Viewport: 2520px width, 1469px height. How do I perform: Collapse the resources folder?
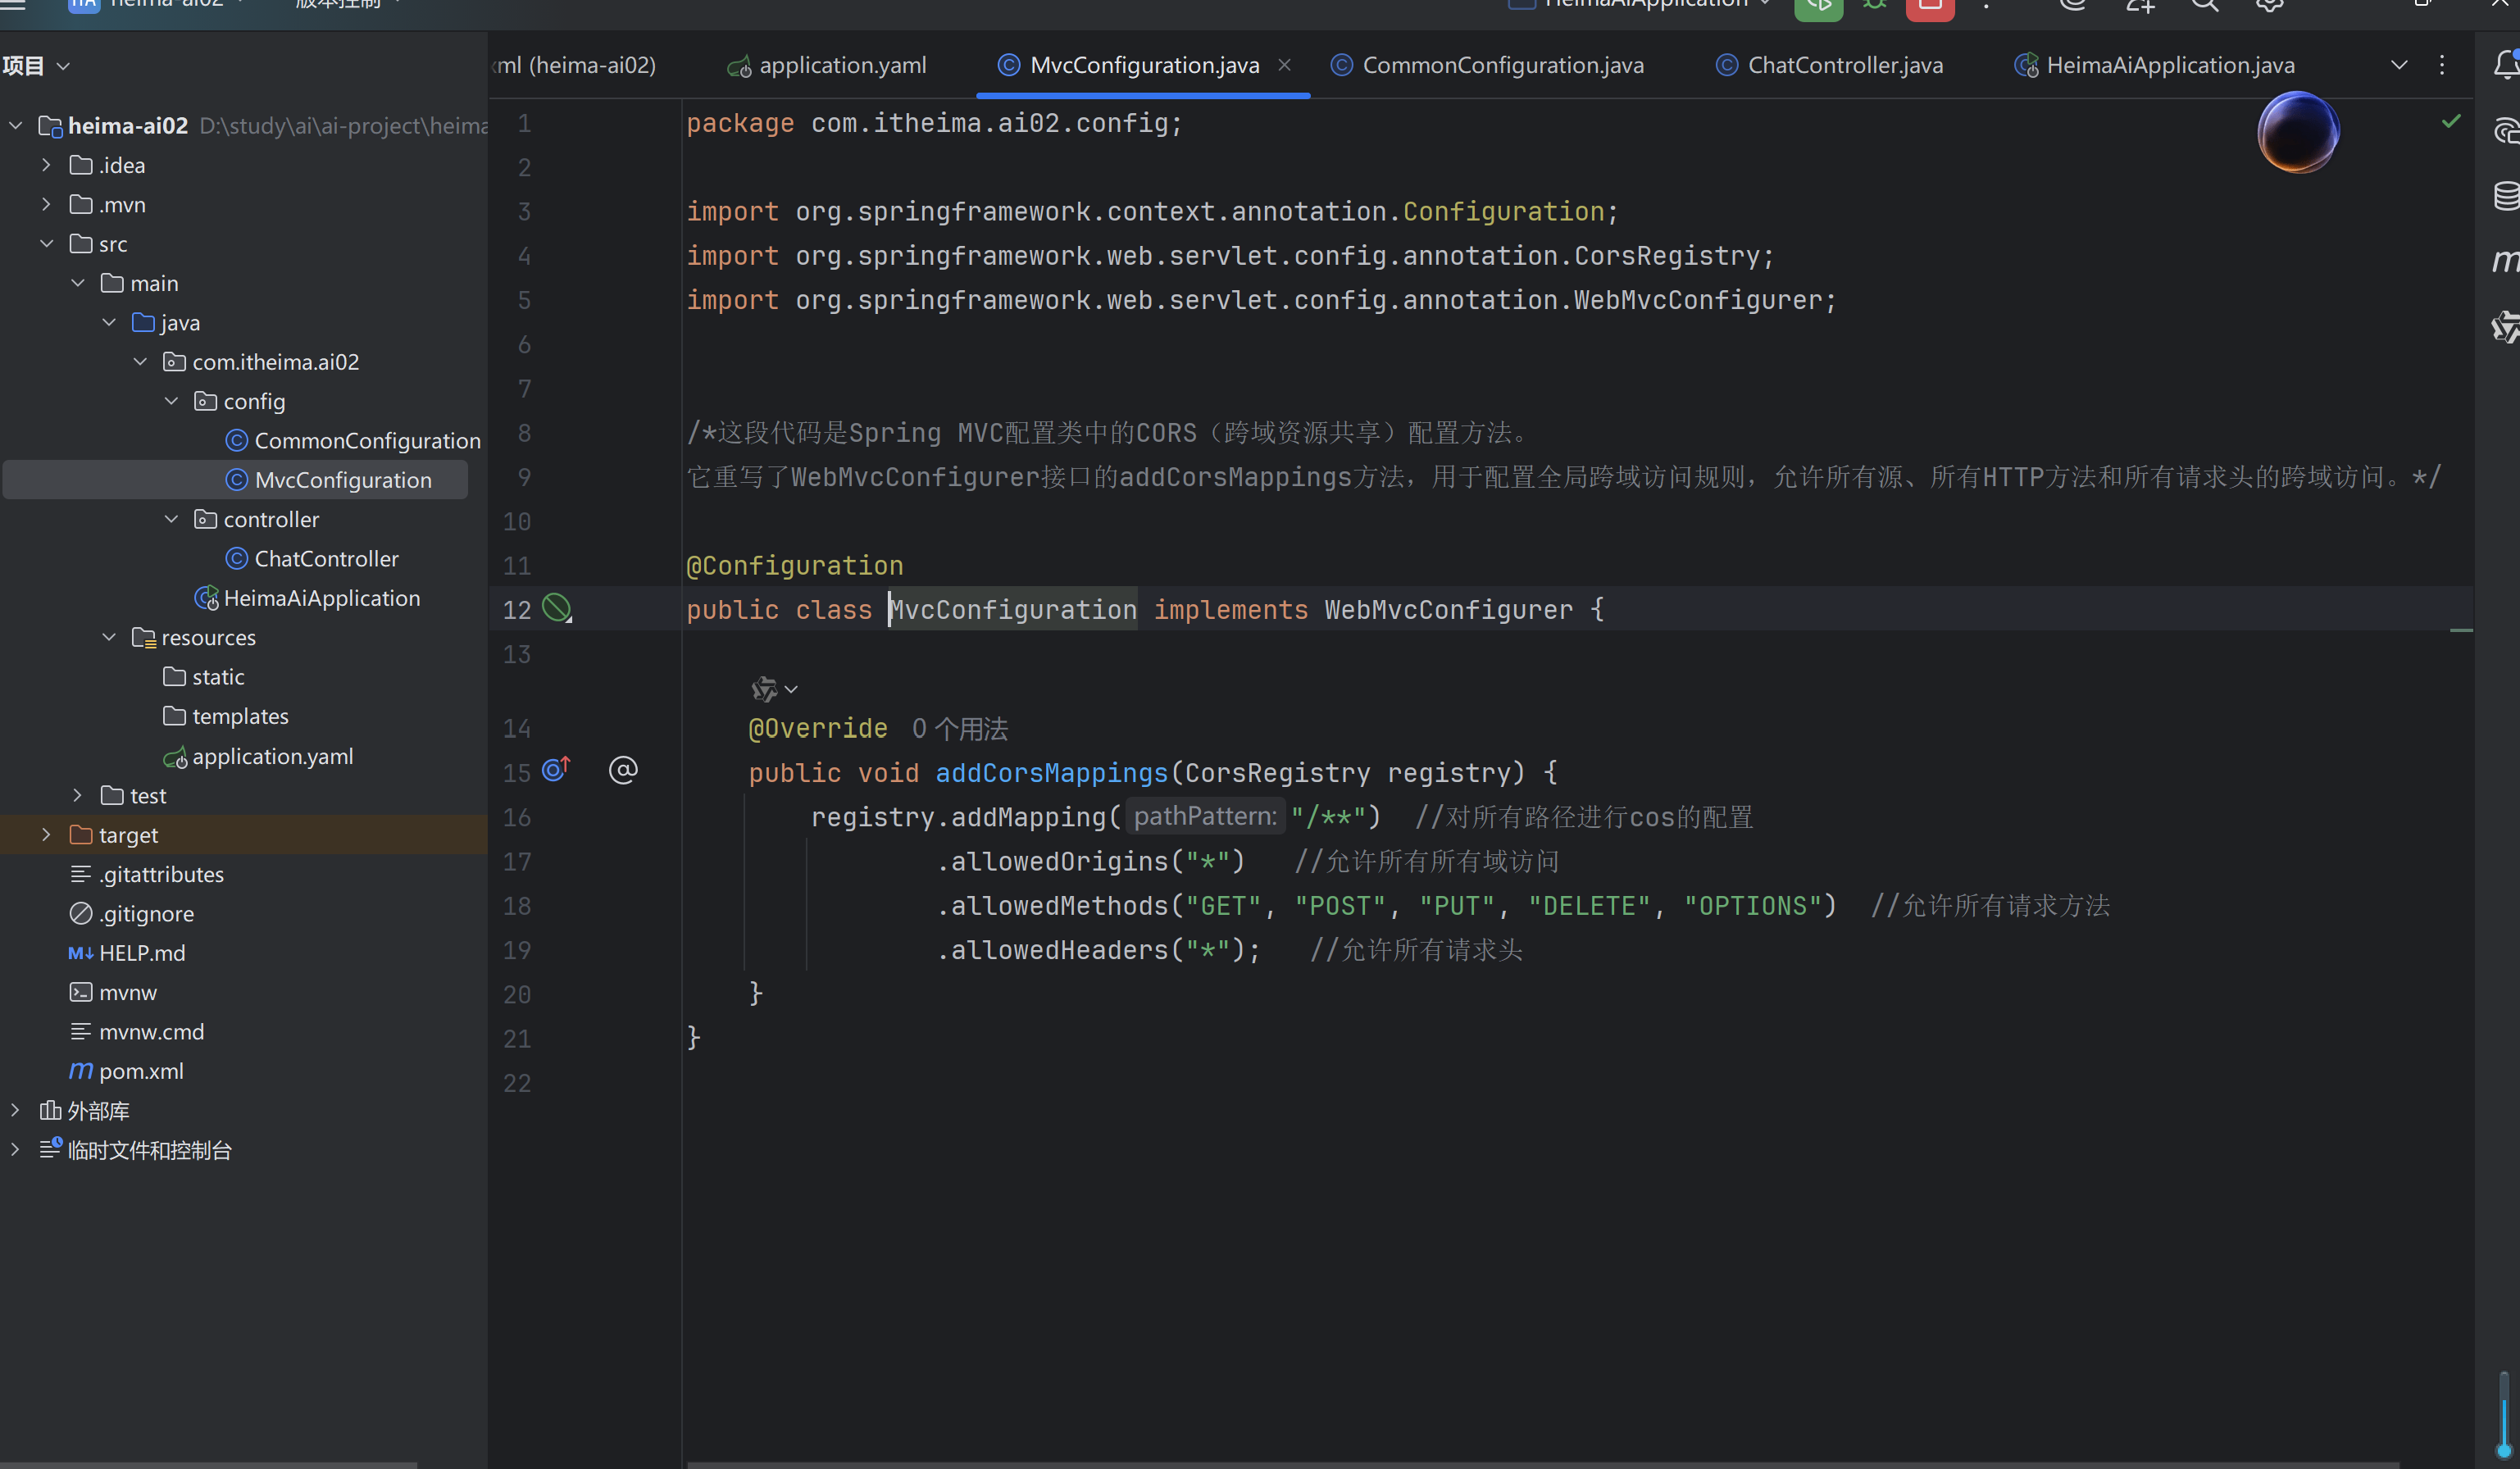(109, 637)
